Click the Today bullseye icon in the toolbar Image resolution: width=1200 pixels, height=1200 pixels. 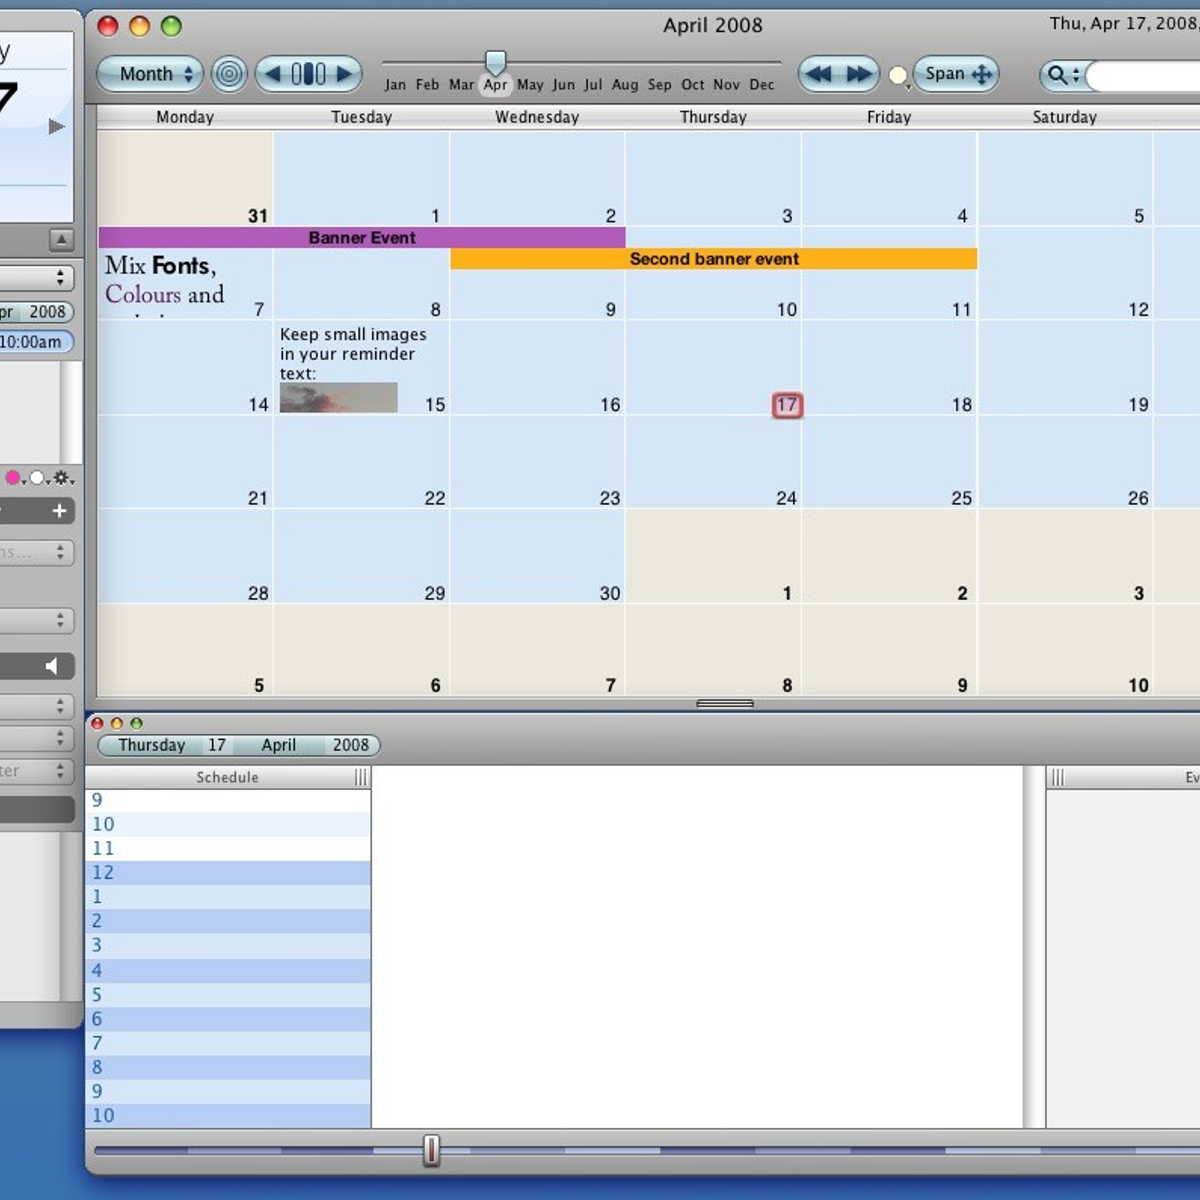tap(228, 74)
